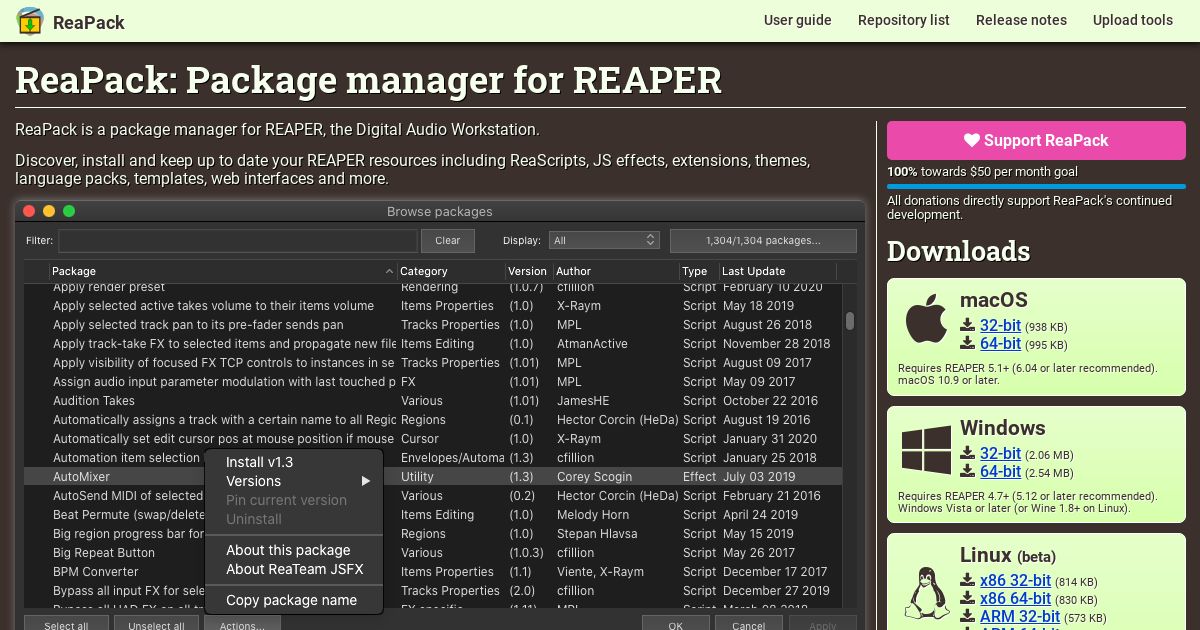Click author Stepan Hlavsa cell
The width and height of the screenshot is (1200, 630).
tap(597, 534)
